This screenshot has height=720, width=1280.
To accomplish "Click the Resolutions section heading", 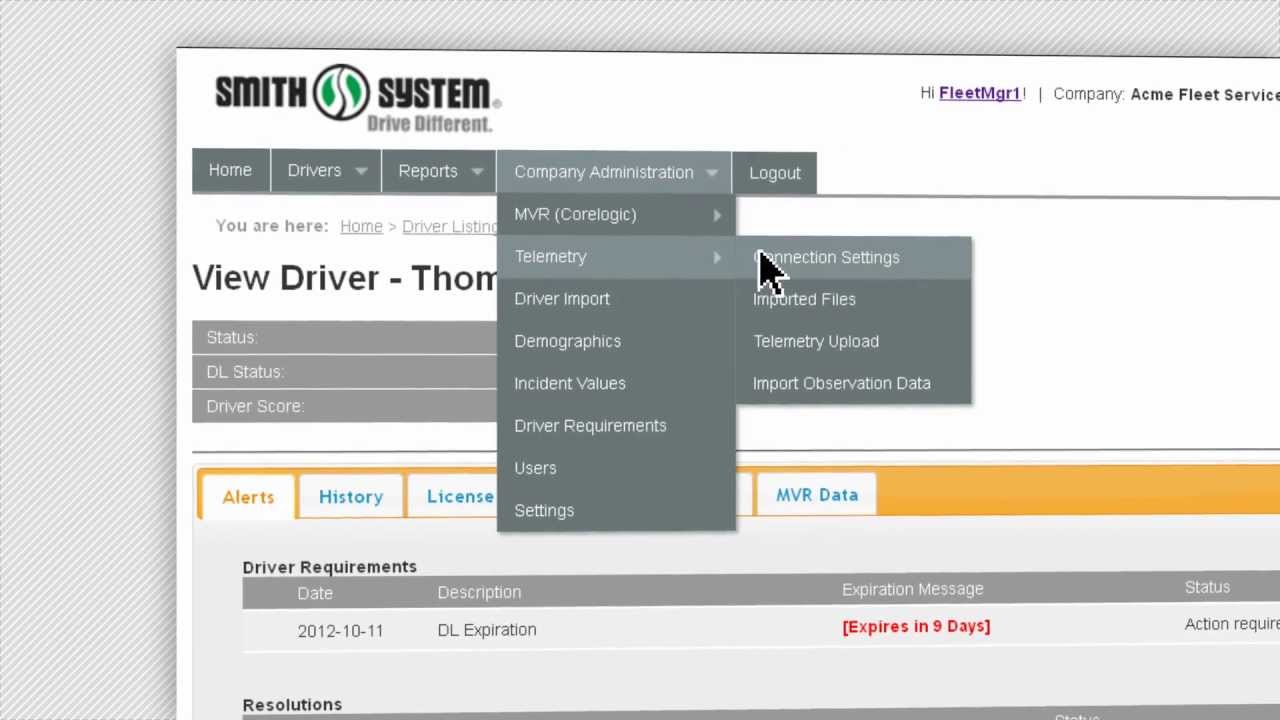I will [292, 705].
